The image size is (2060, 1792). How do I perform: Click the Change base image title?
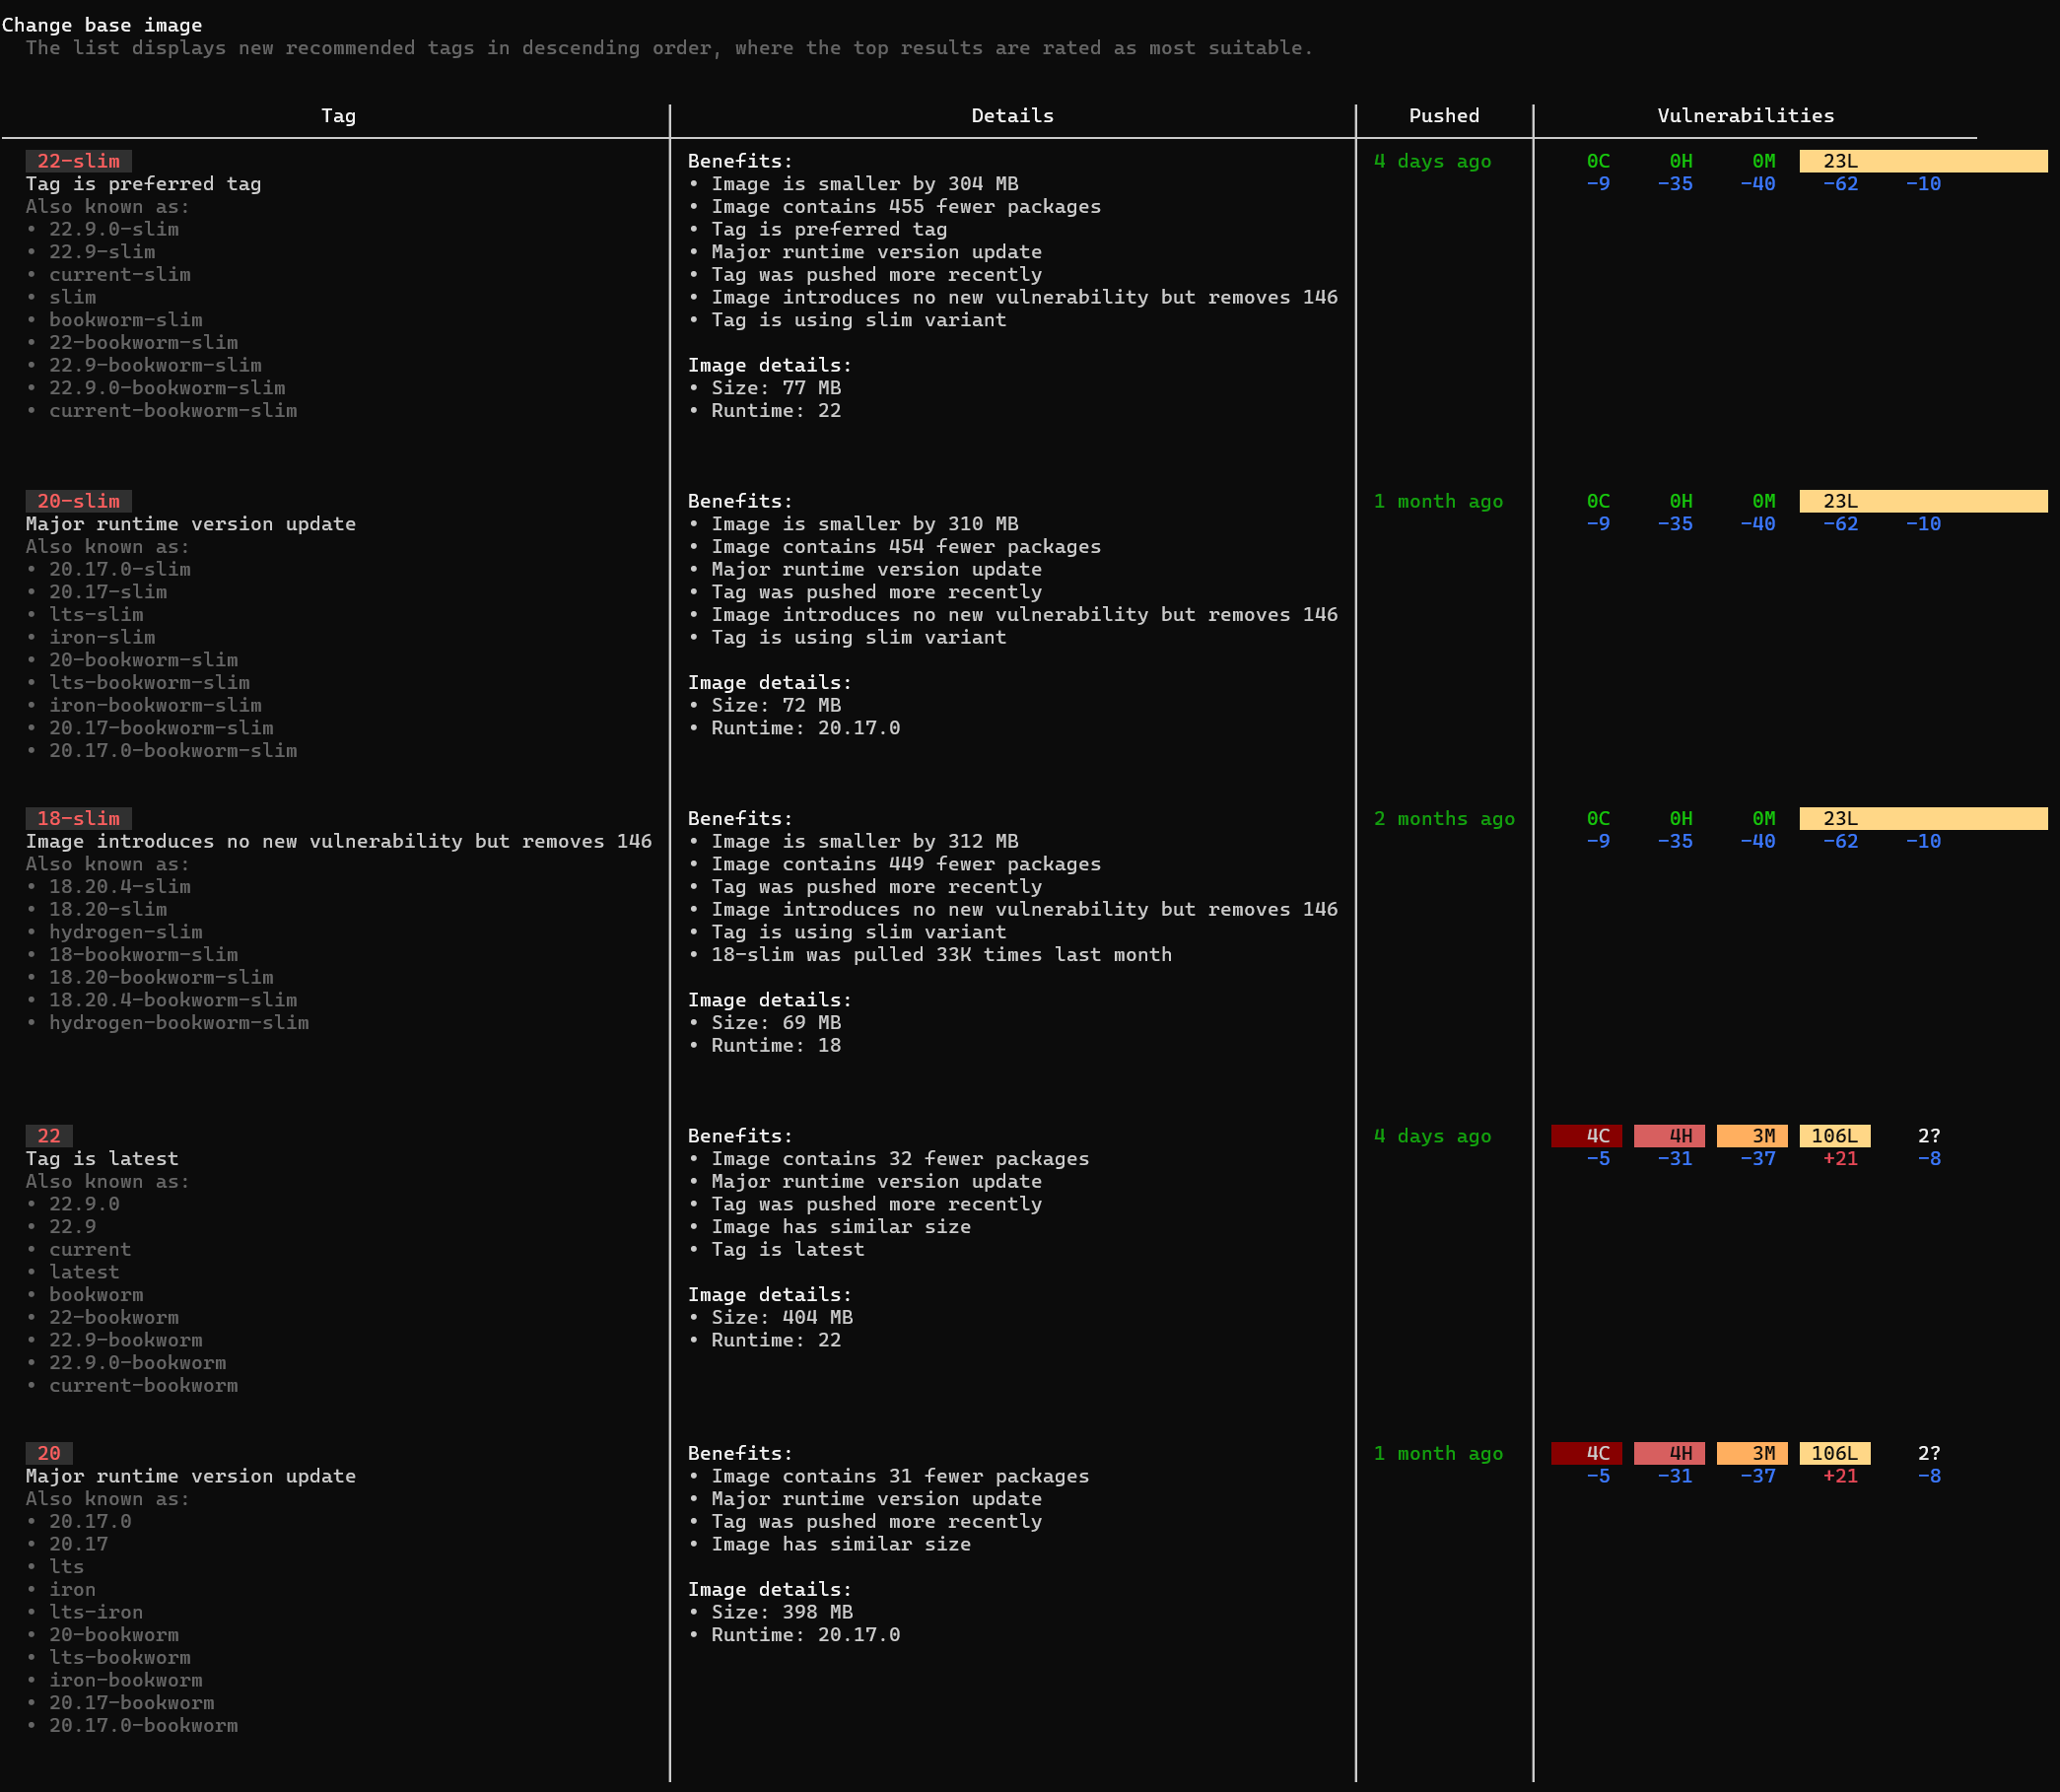[102, 25]
